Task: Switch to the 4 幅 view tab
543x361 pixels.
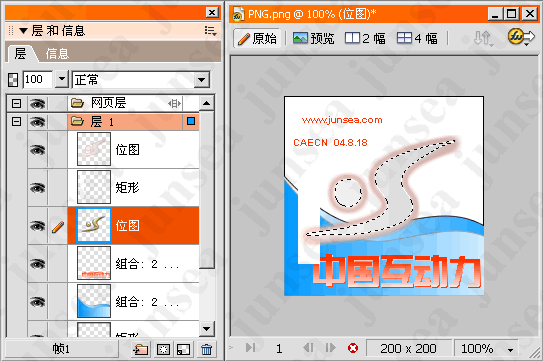Action: (417, 38)
